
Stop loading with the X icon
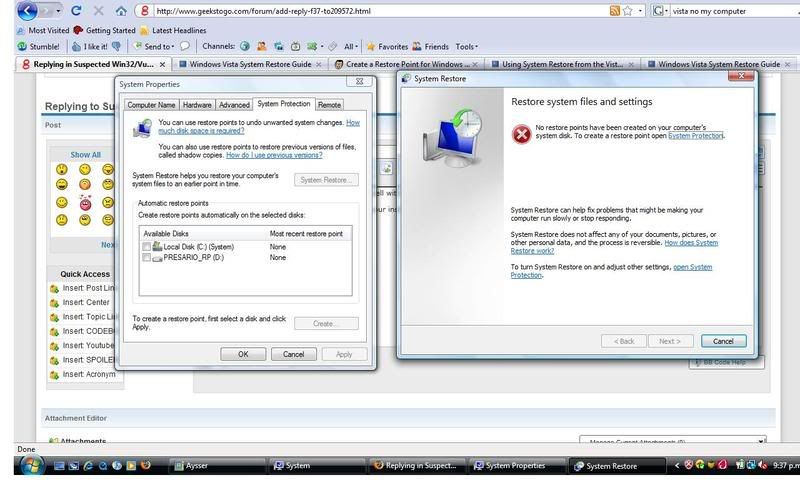[x=98, y=10]
